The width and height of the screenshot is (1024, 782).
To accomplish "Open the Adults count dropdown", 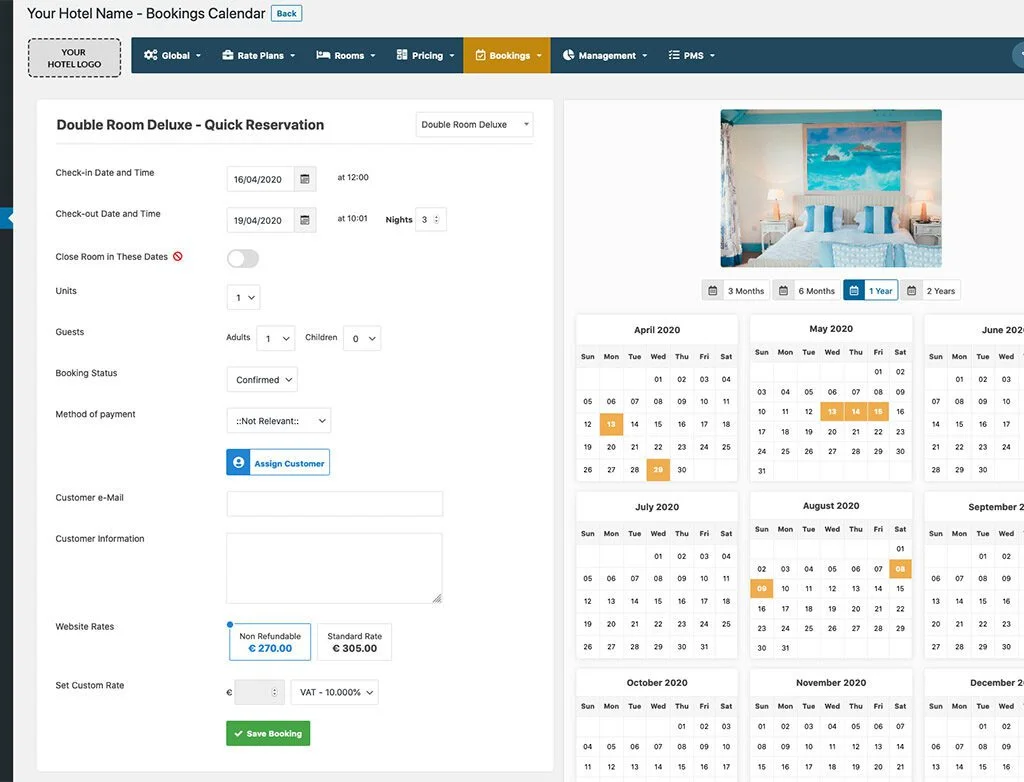I will [276, 338].
